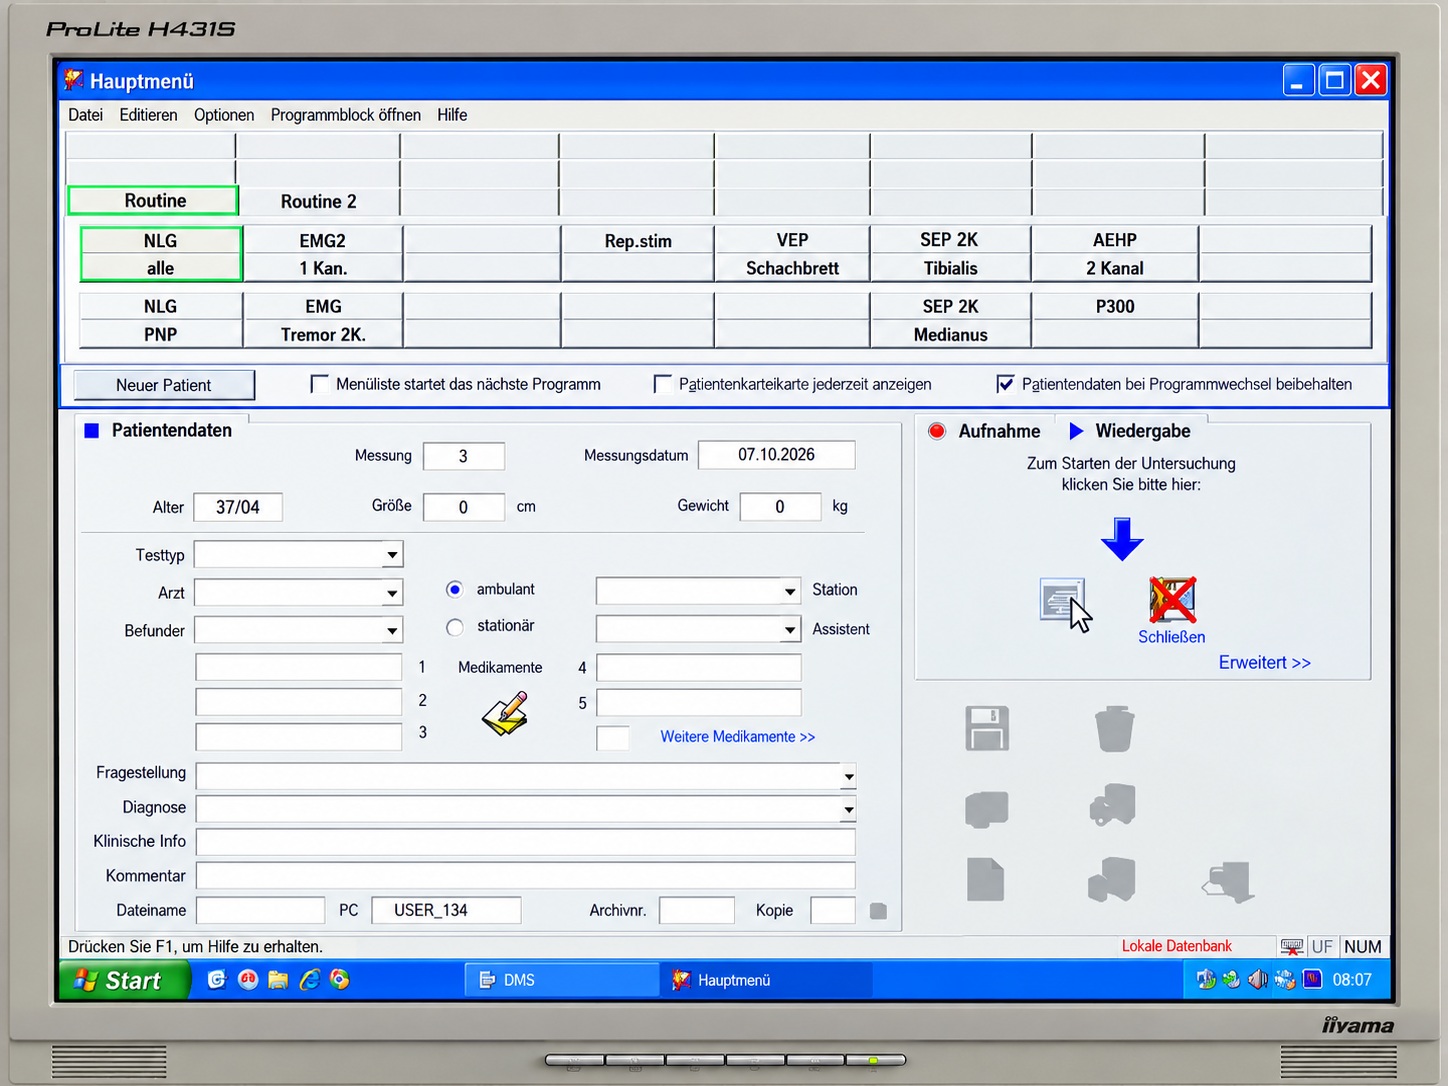Click the volume speaker tray icon
The image size is (1448, 1086).
click(1258, 979)
